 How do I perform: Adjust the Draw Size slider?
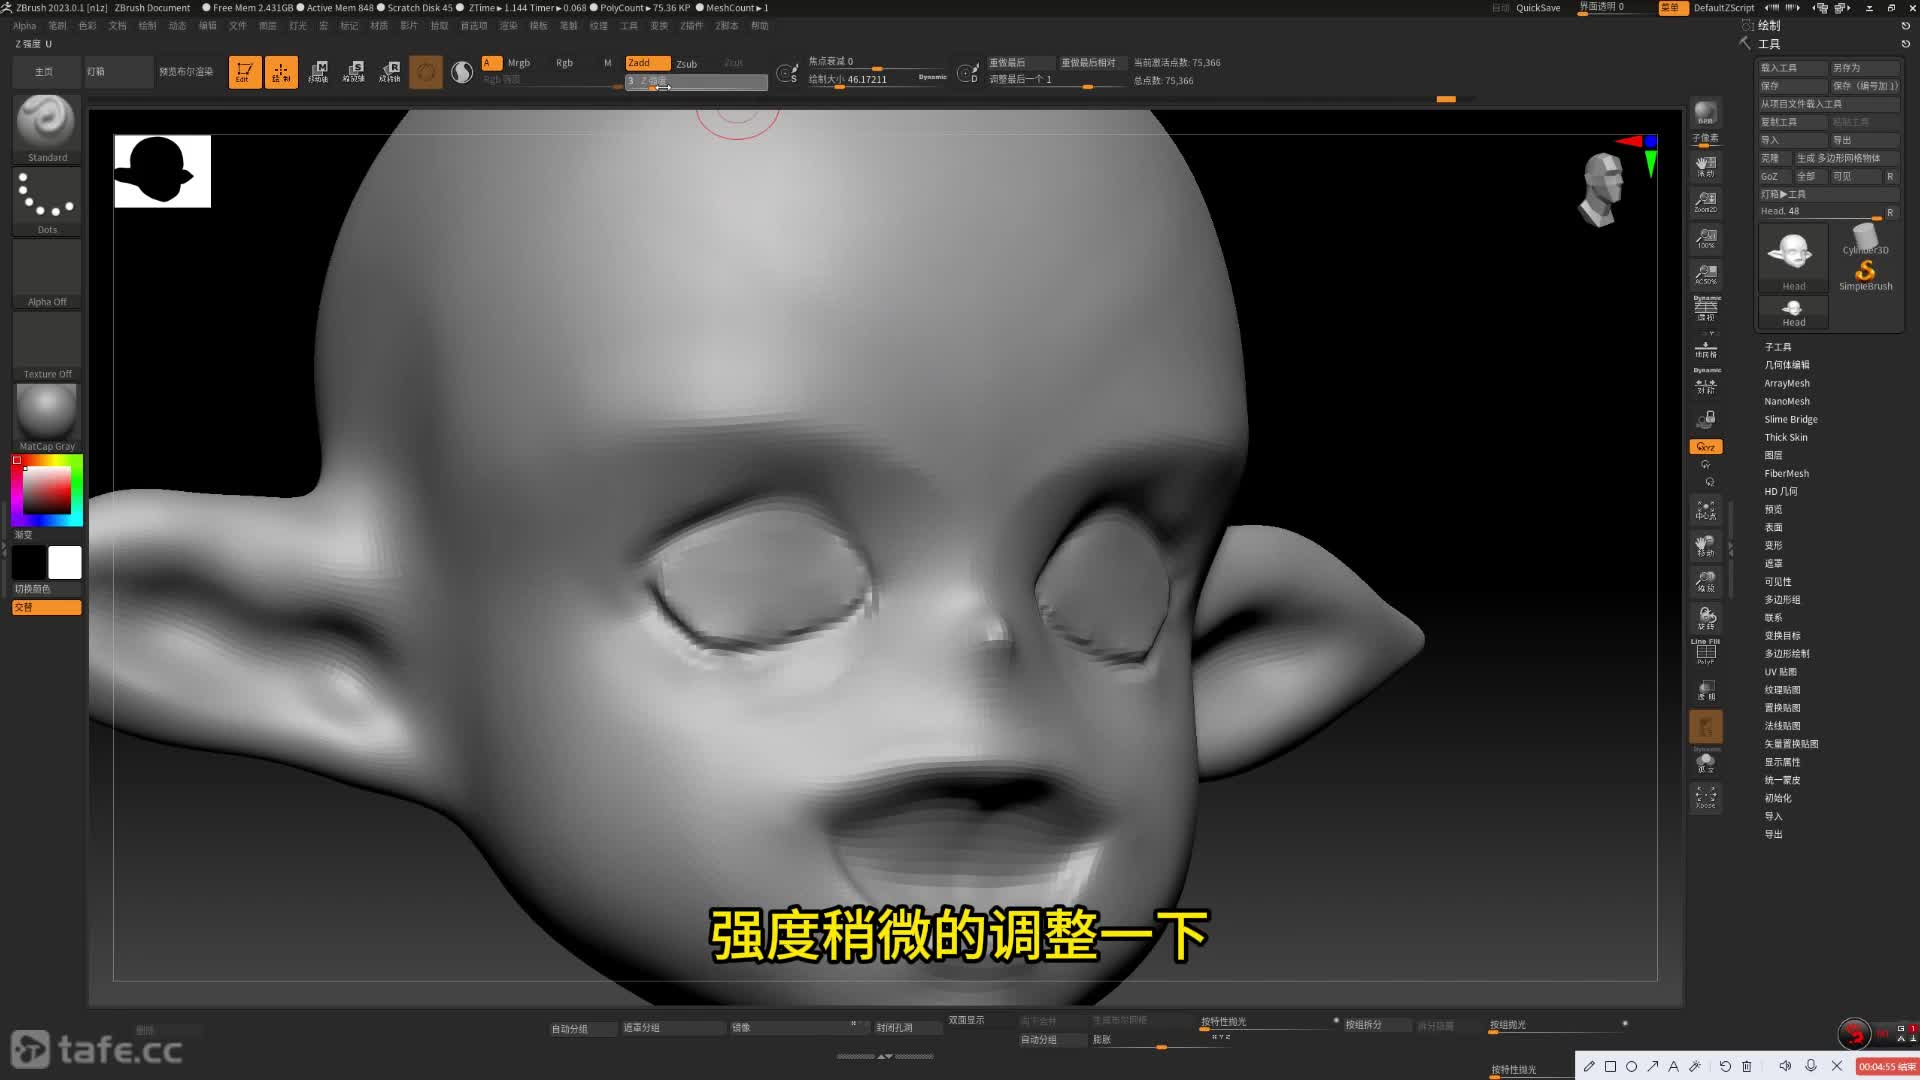pyautogui.click(x=876, y=80)
